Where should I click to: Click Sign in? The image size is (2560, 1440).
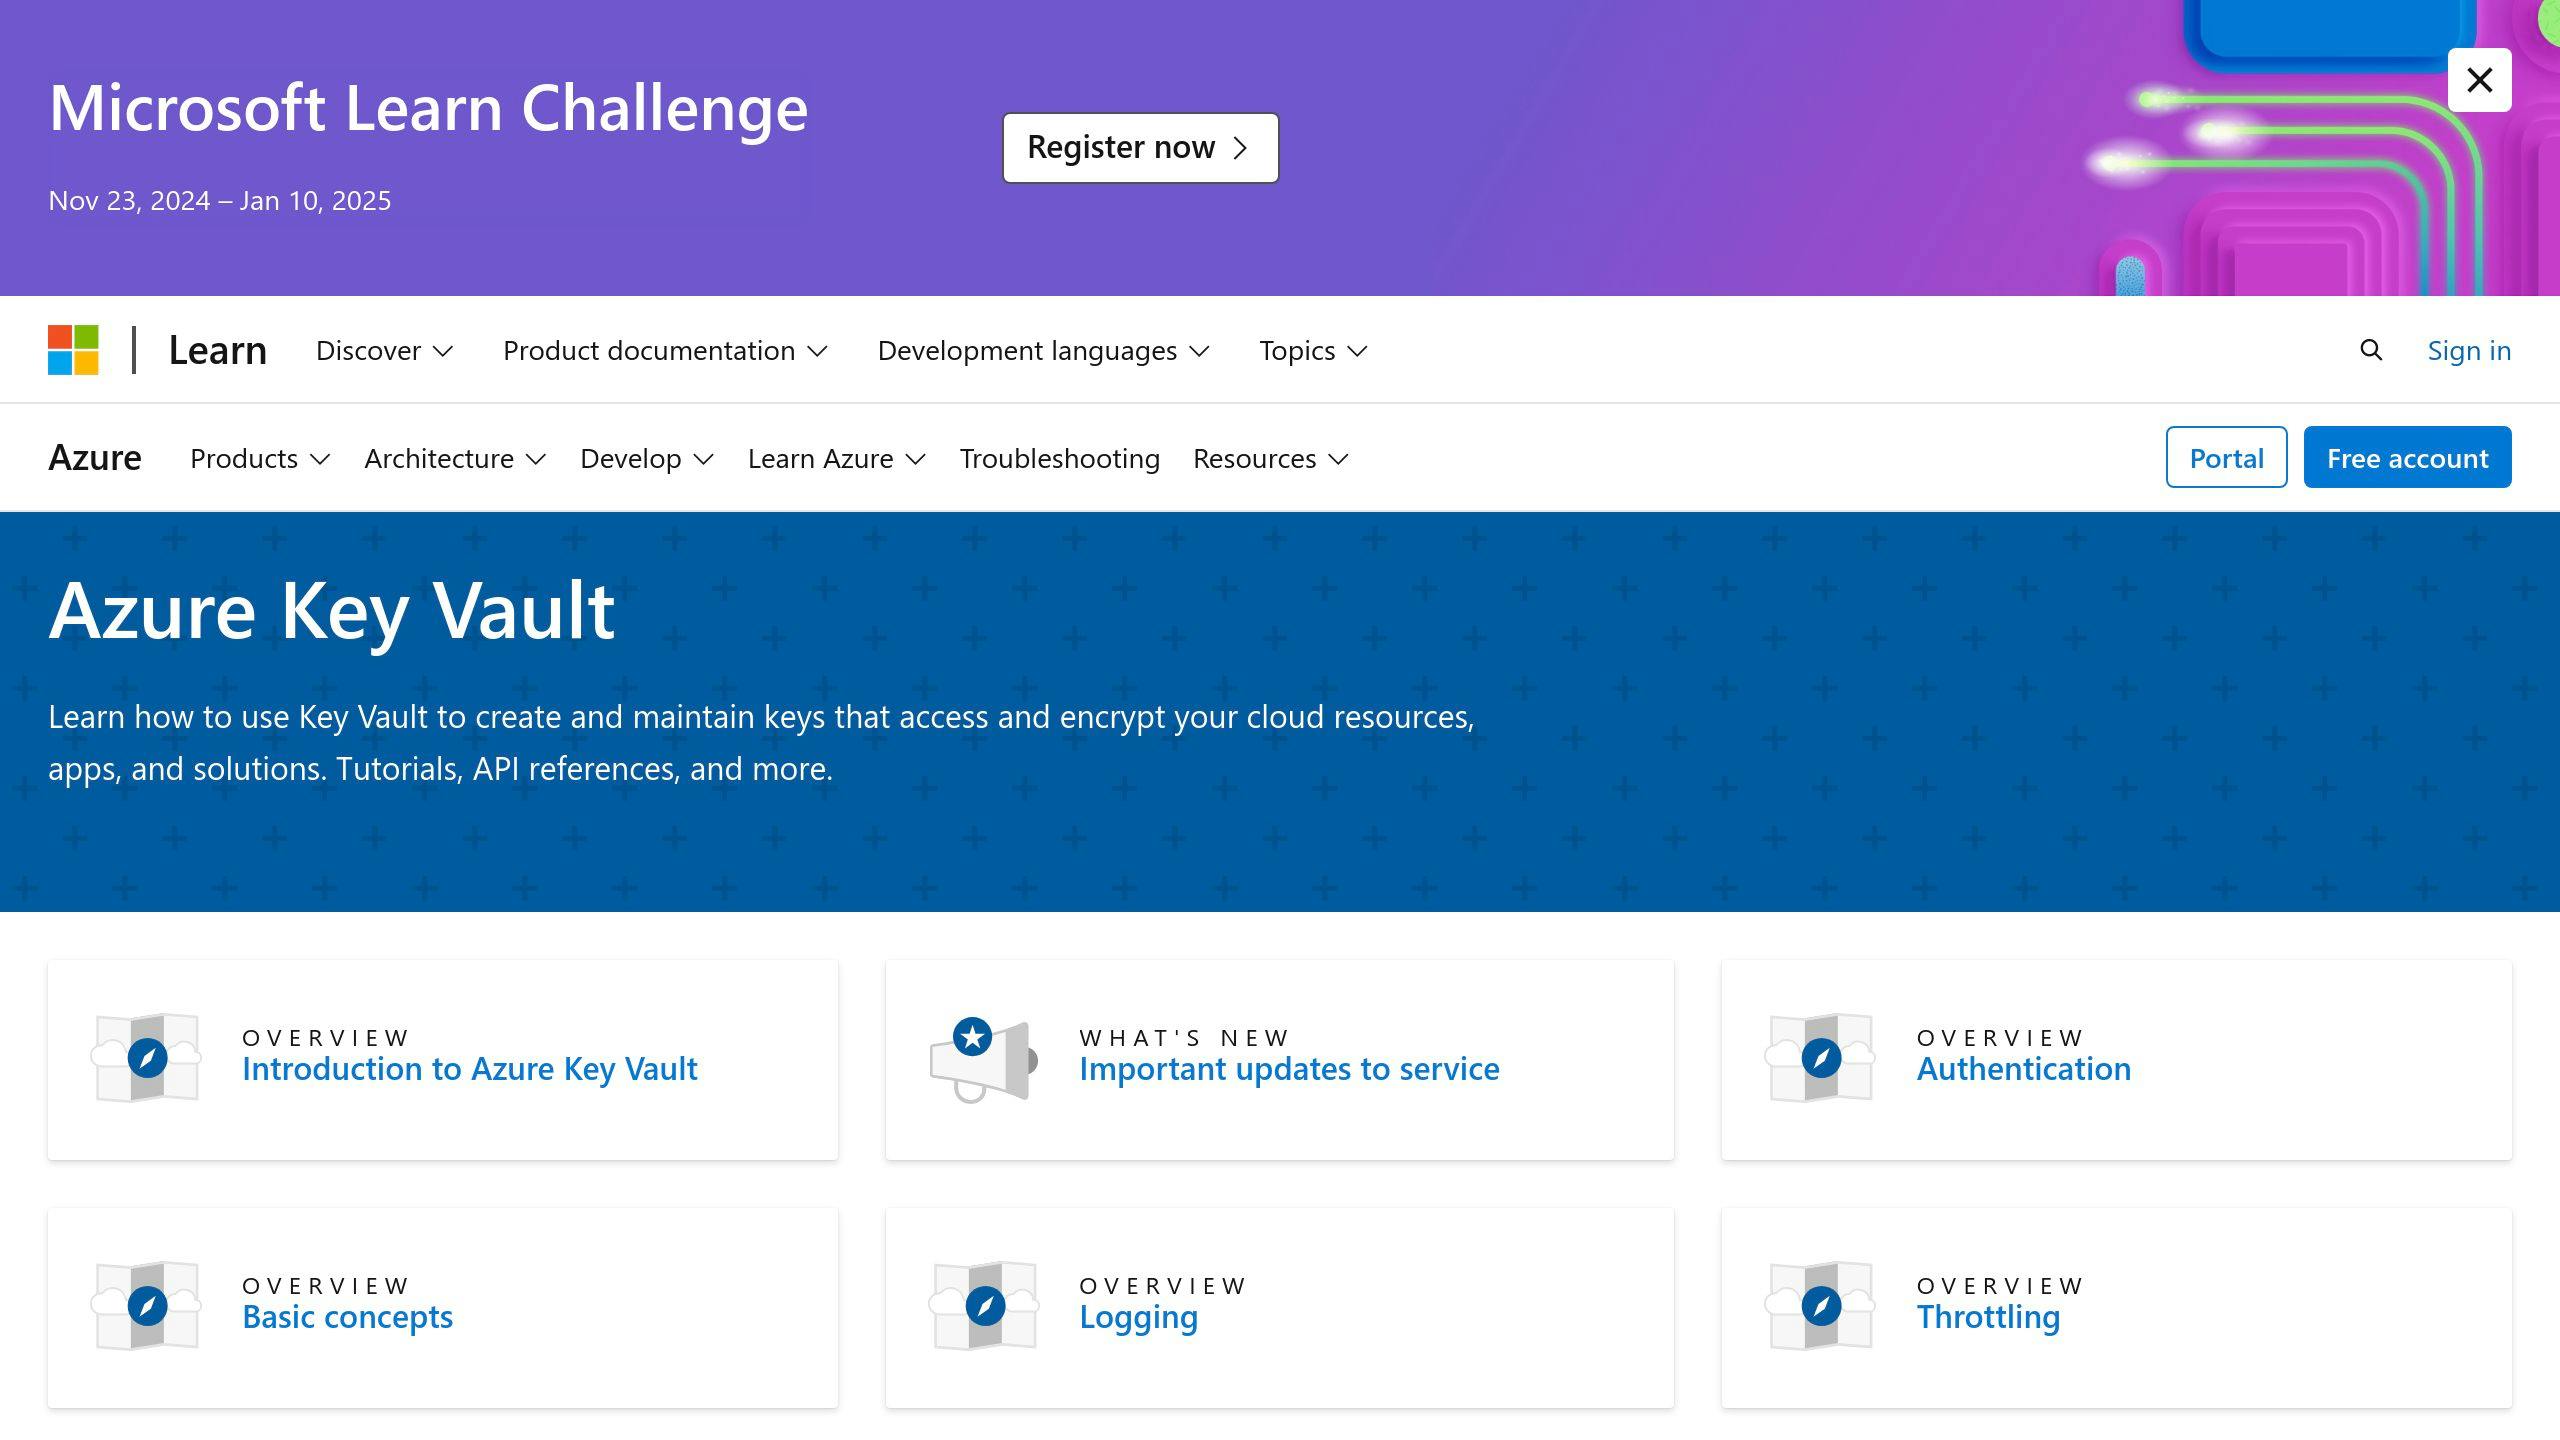[x=2469, y=350]
